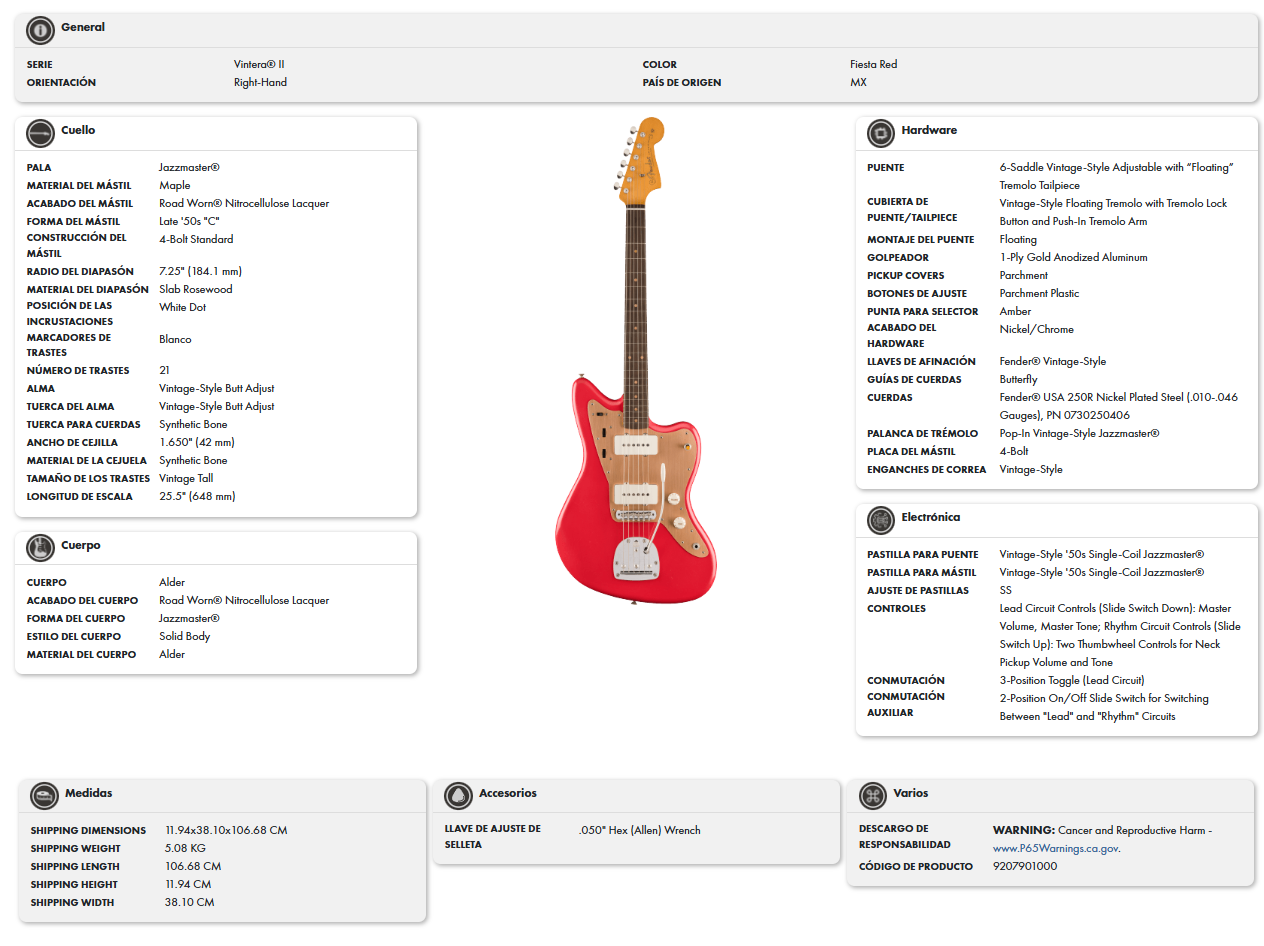Screen dimensions: 1264x946
Task: Click the MONTAJE DEL PUENTE label
Action: click(921, 239)
